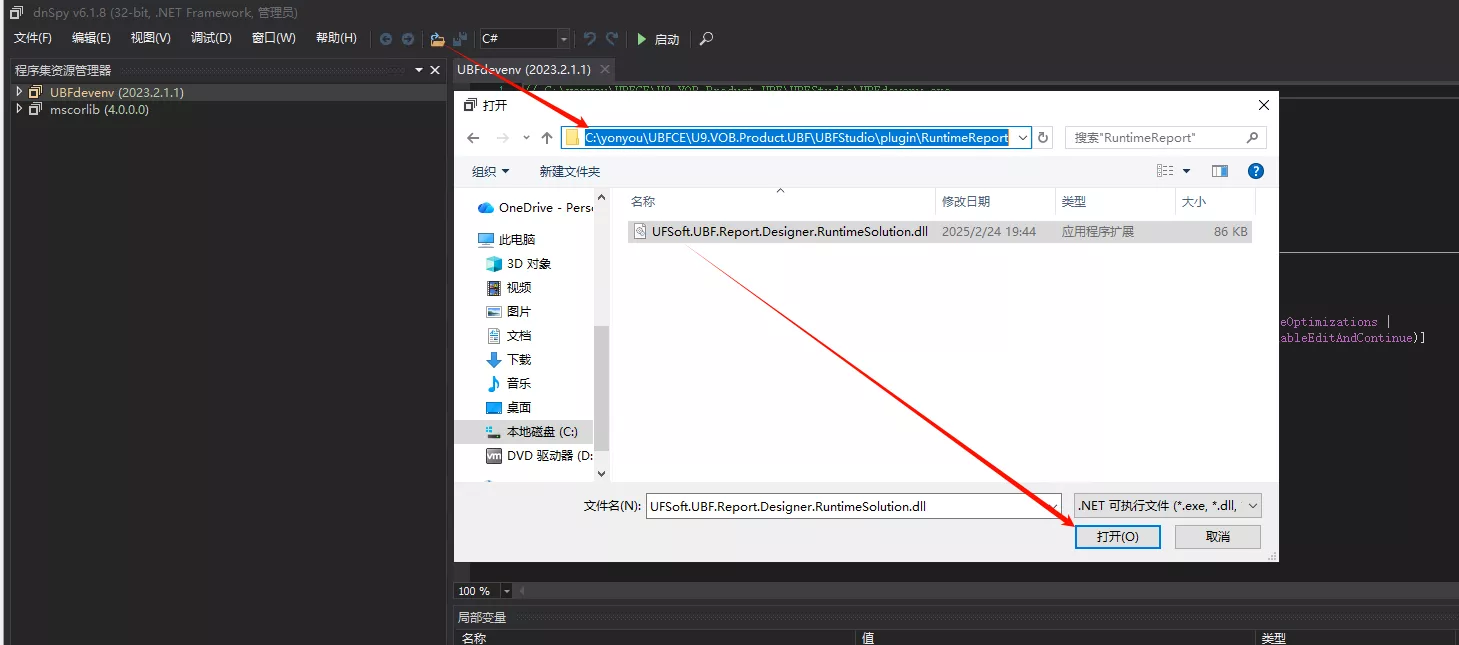
Task: Click the 取消 button
Action: (x=1217, y=537)
